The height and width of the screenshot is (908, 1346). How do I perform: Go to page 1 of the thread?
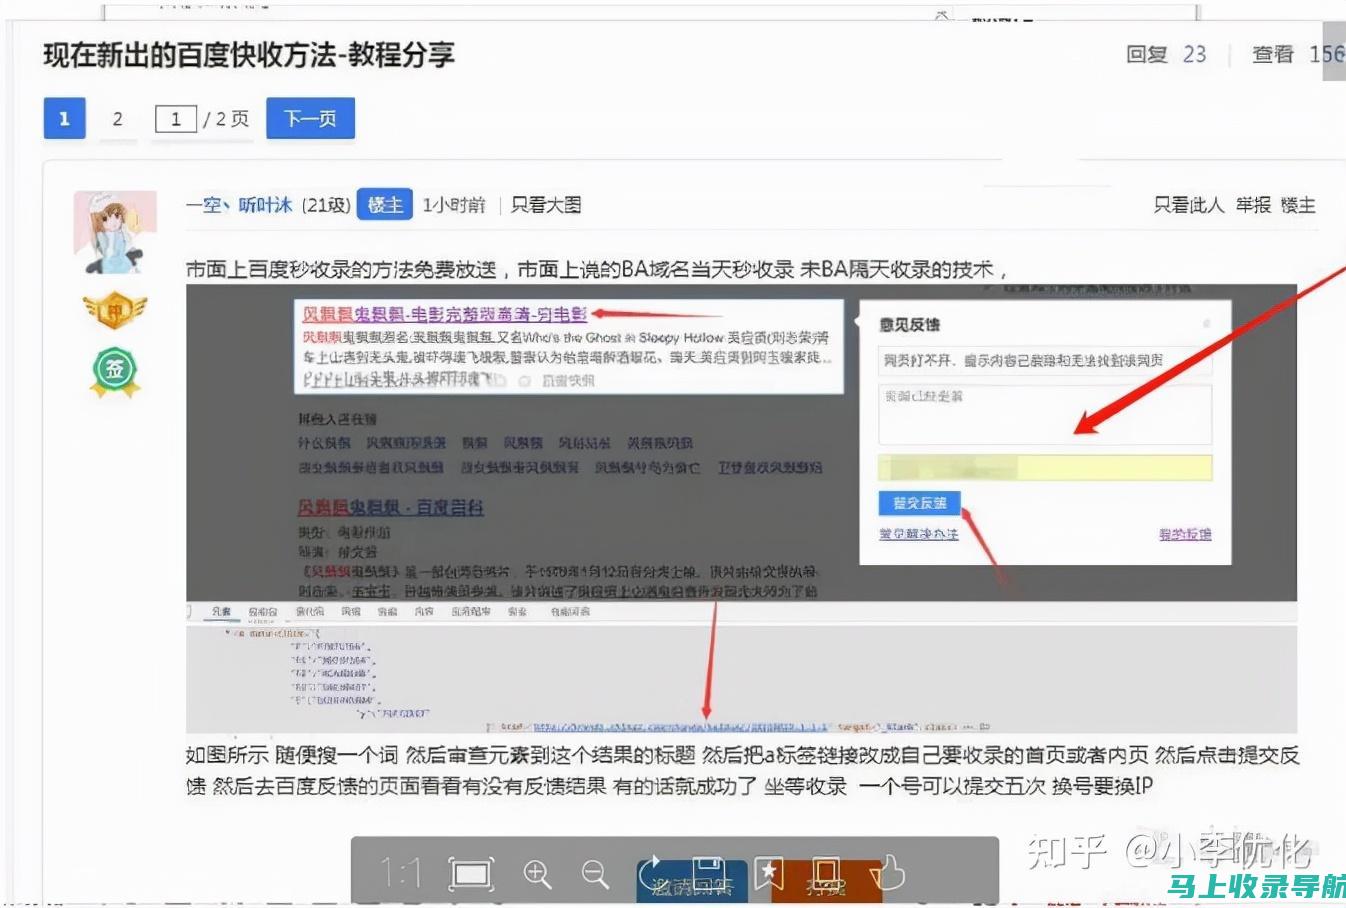[64, 119]
